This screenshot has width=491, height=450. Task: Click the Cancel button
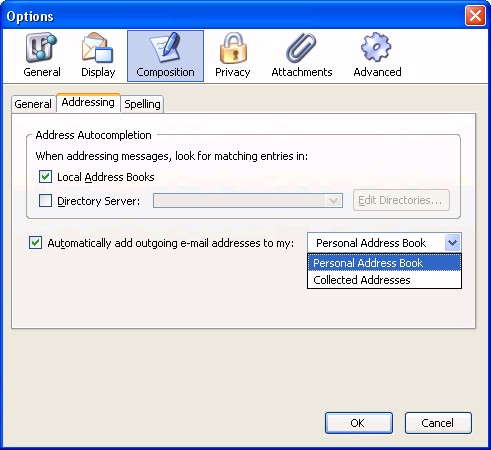point(438,423)
